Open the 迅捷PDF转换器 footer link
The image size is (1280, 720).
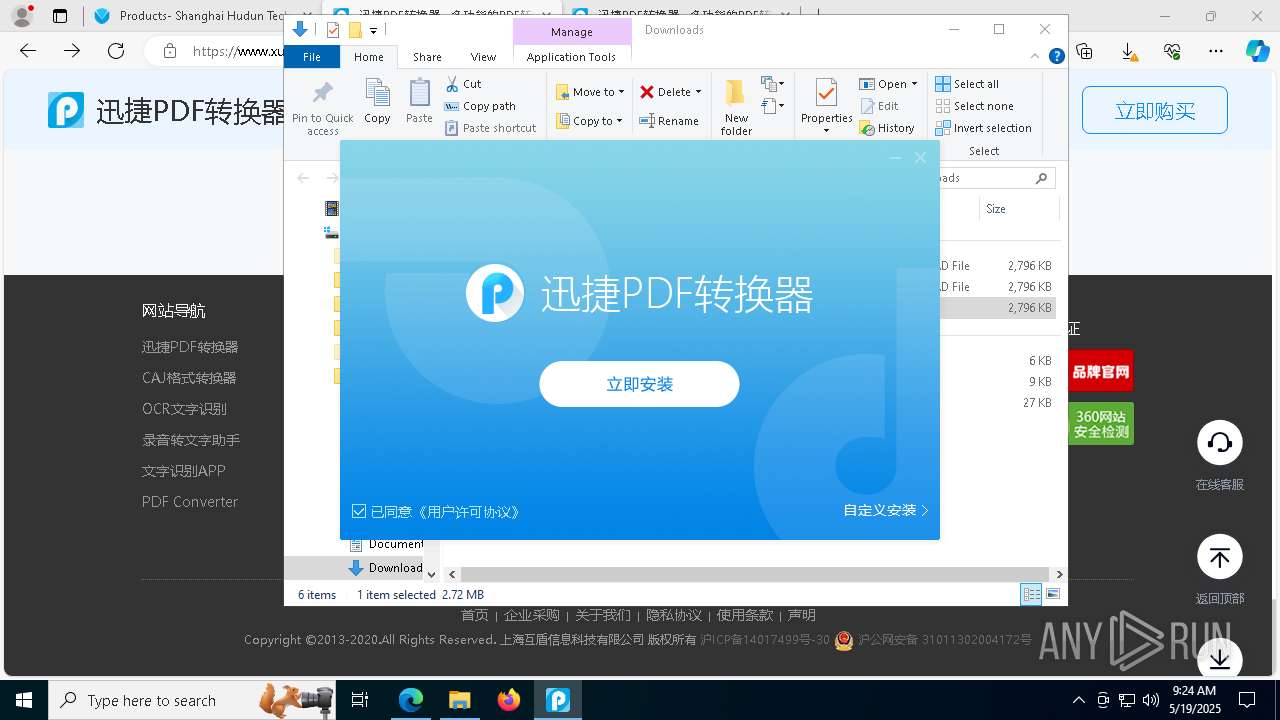click(190, 347)
